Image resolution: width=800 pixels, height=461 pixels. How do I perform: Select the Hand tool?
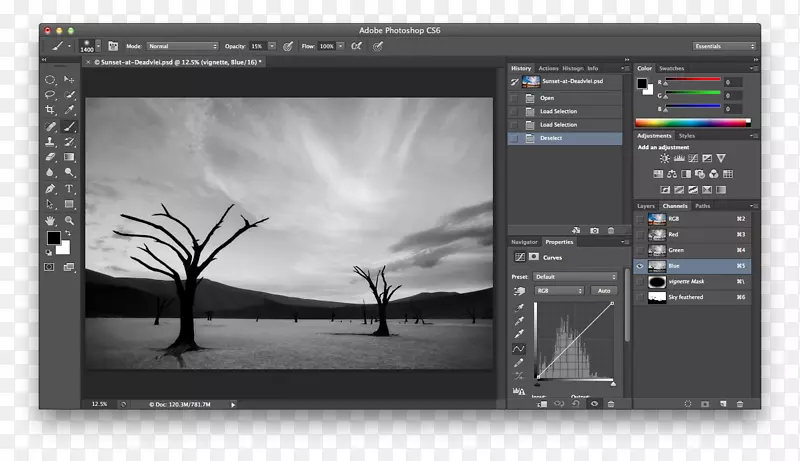49,220
